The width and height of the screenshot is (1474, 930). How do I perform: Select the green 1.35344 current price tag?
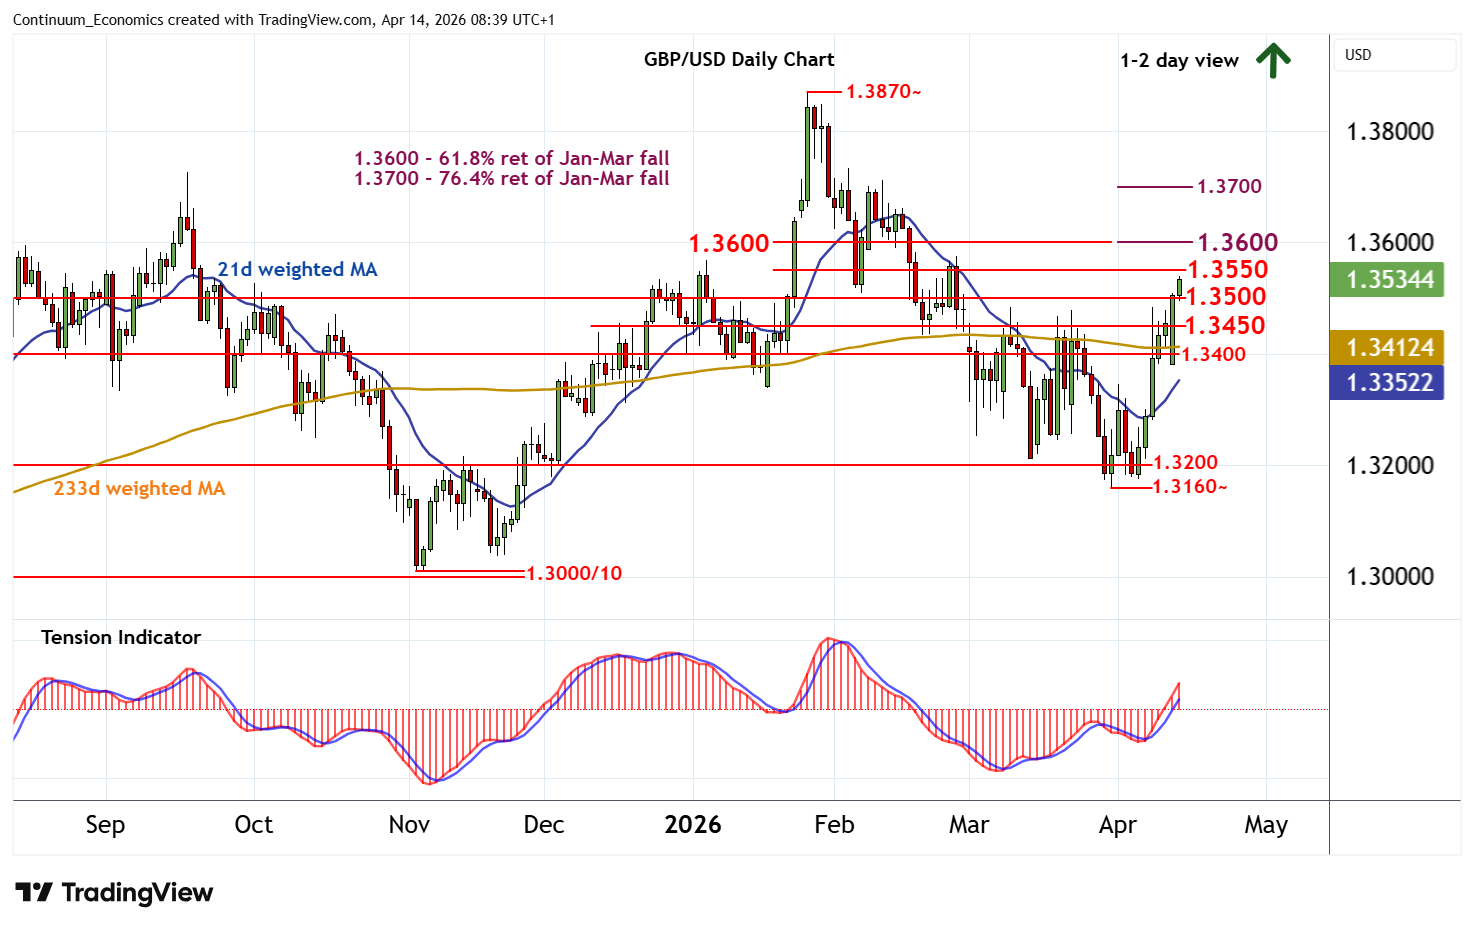(1386, 280)
